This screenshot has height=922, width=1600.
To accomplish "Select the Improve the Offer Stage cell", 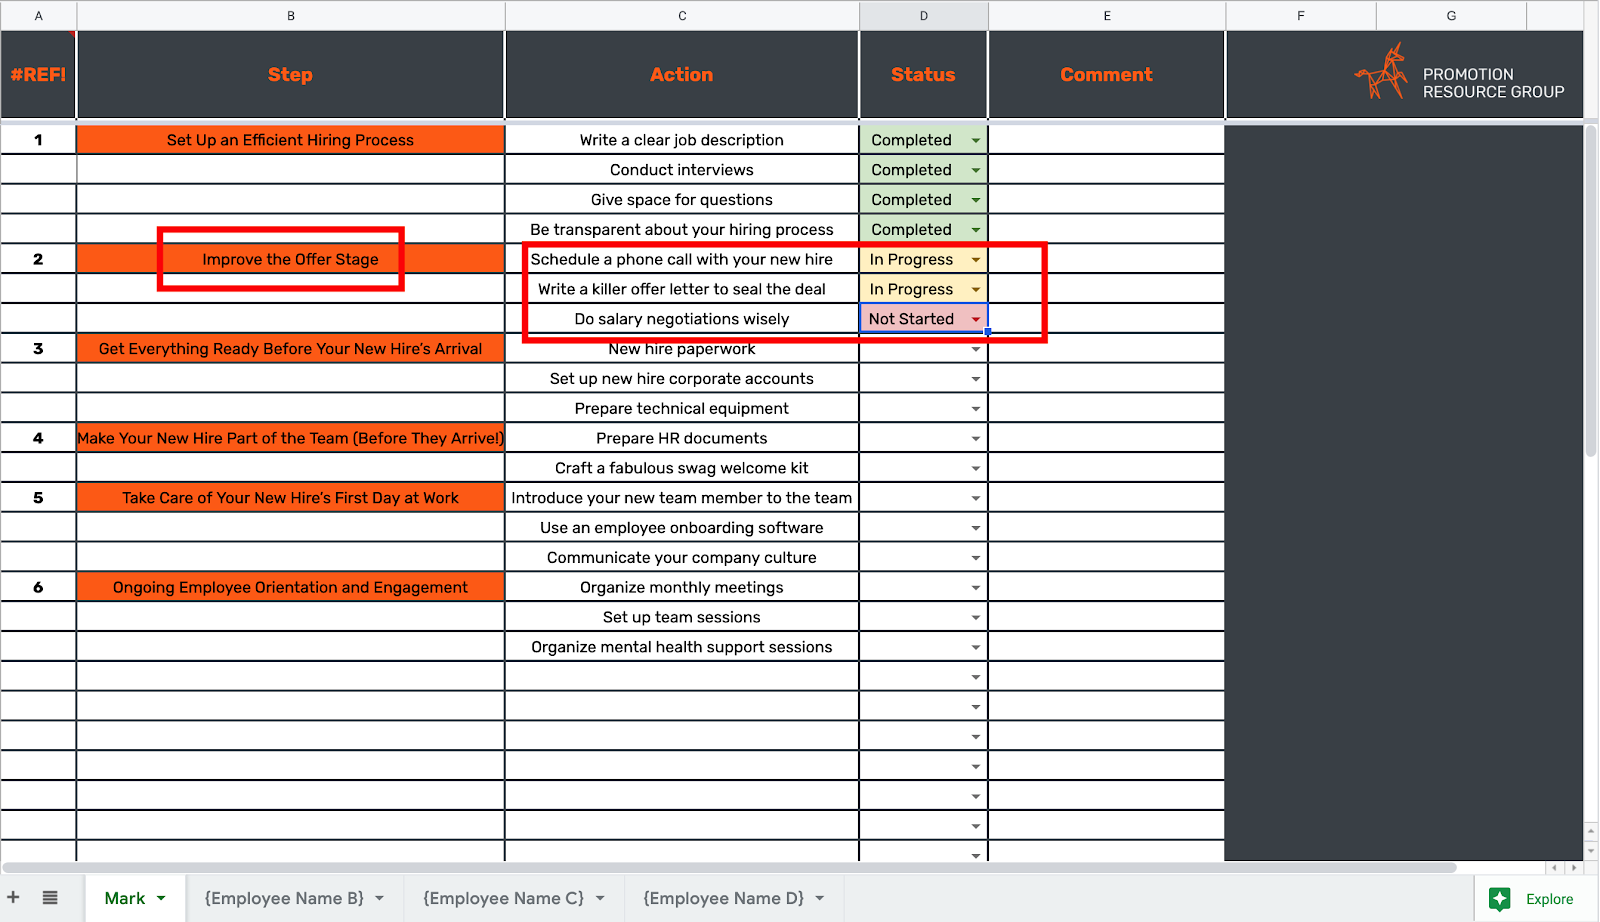I will (291, 259).
